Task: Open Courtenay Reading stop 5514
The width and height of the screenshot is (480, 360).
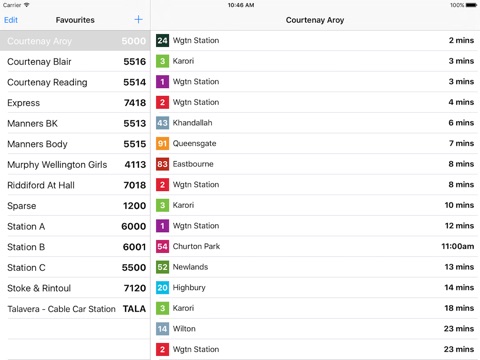Action: pos(75,82)
